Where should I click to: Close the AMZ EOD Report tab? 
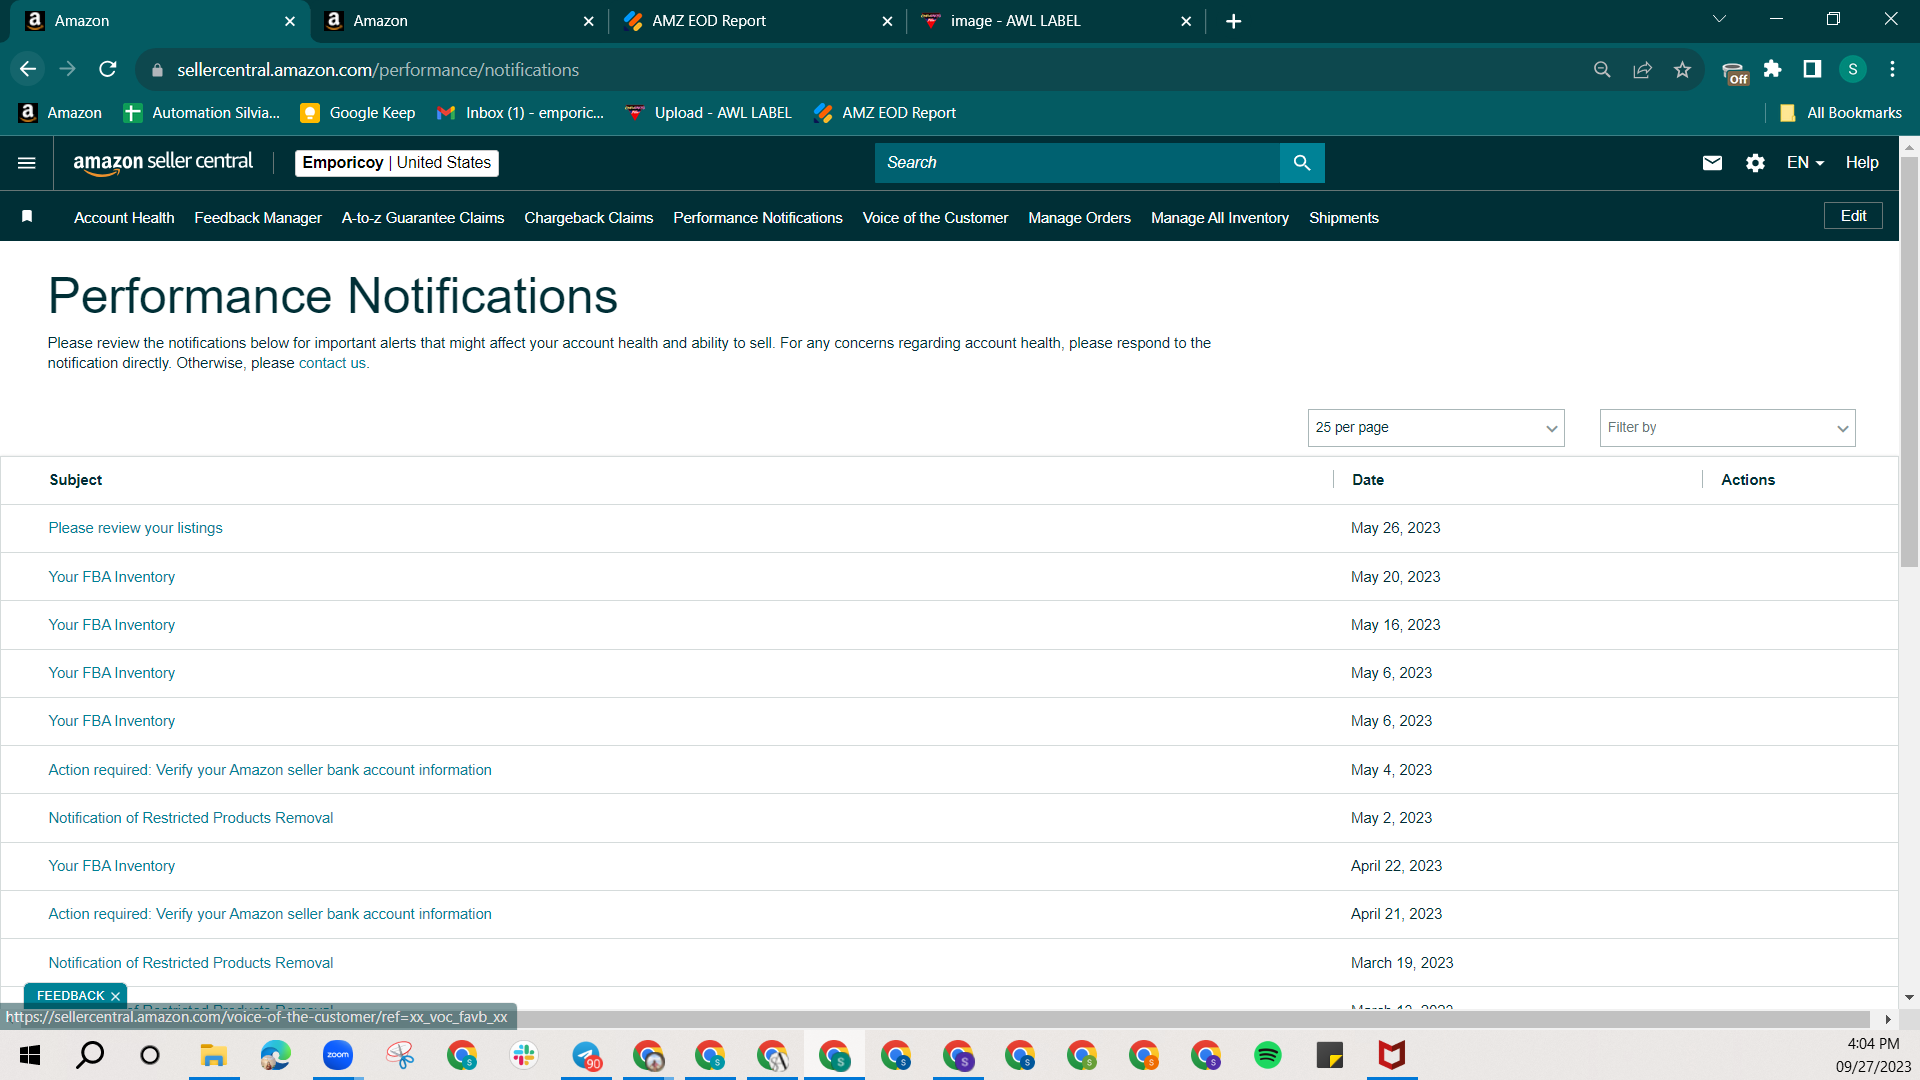pos(887,21)
